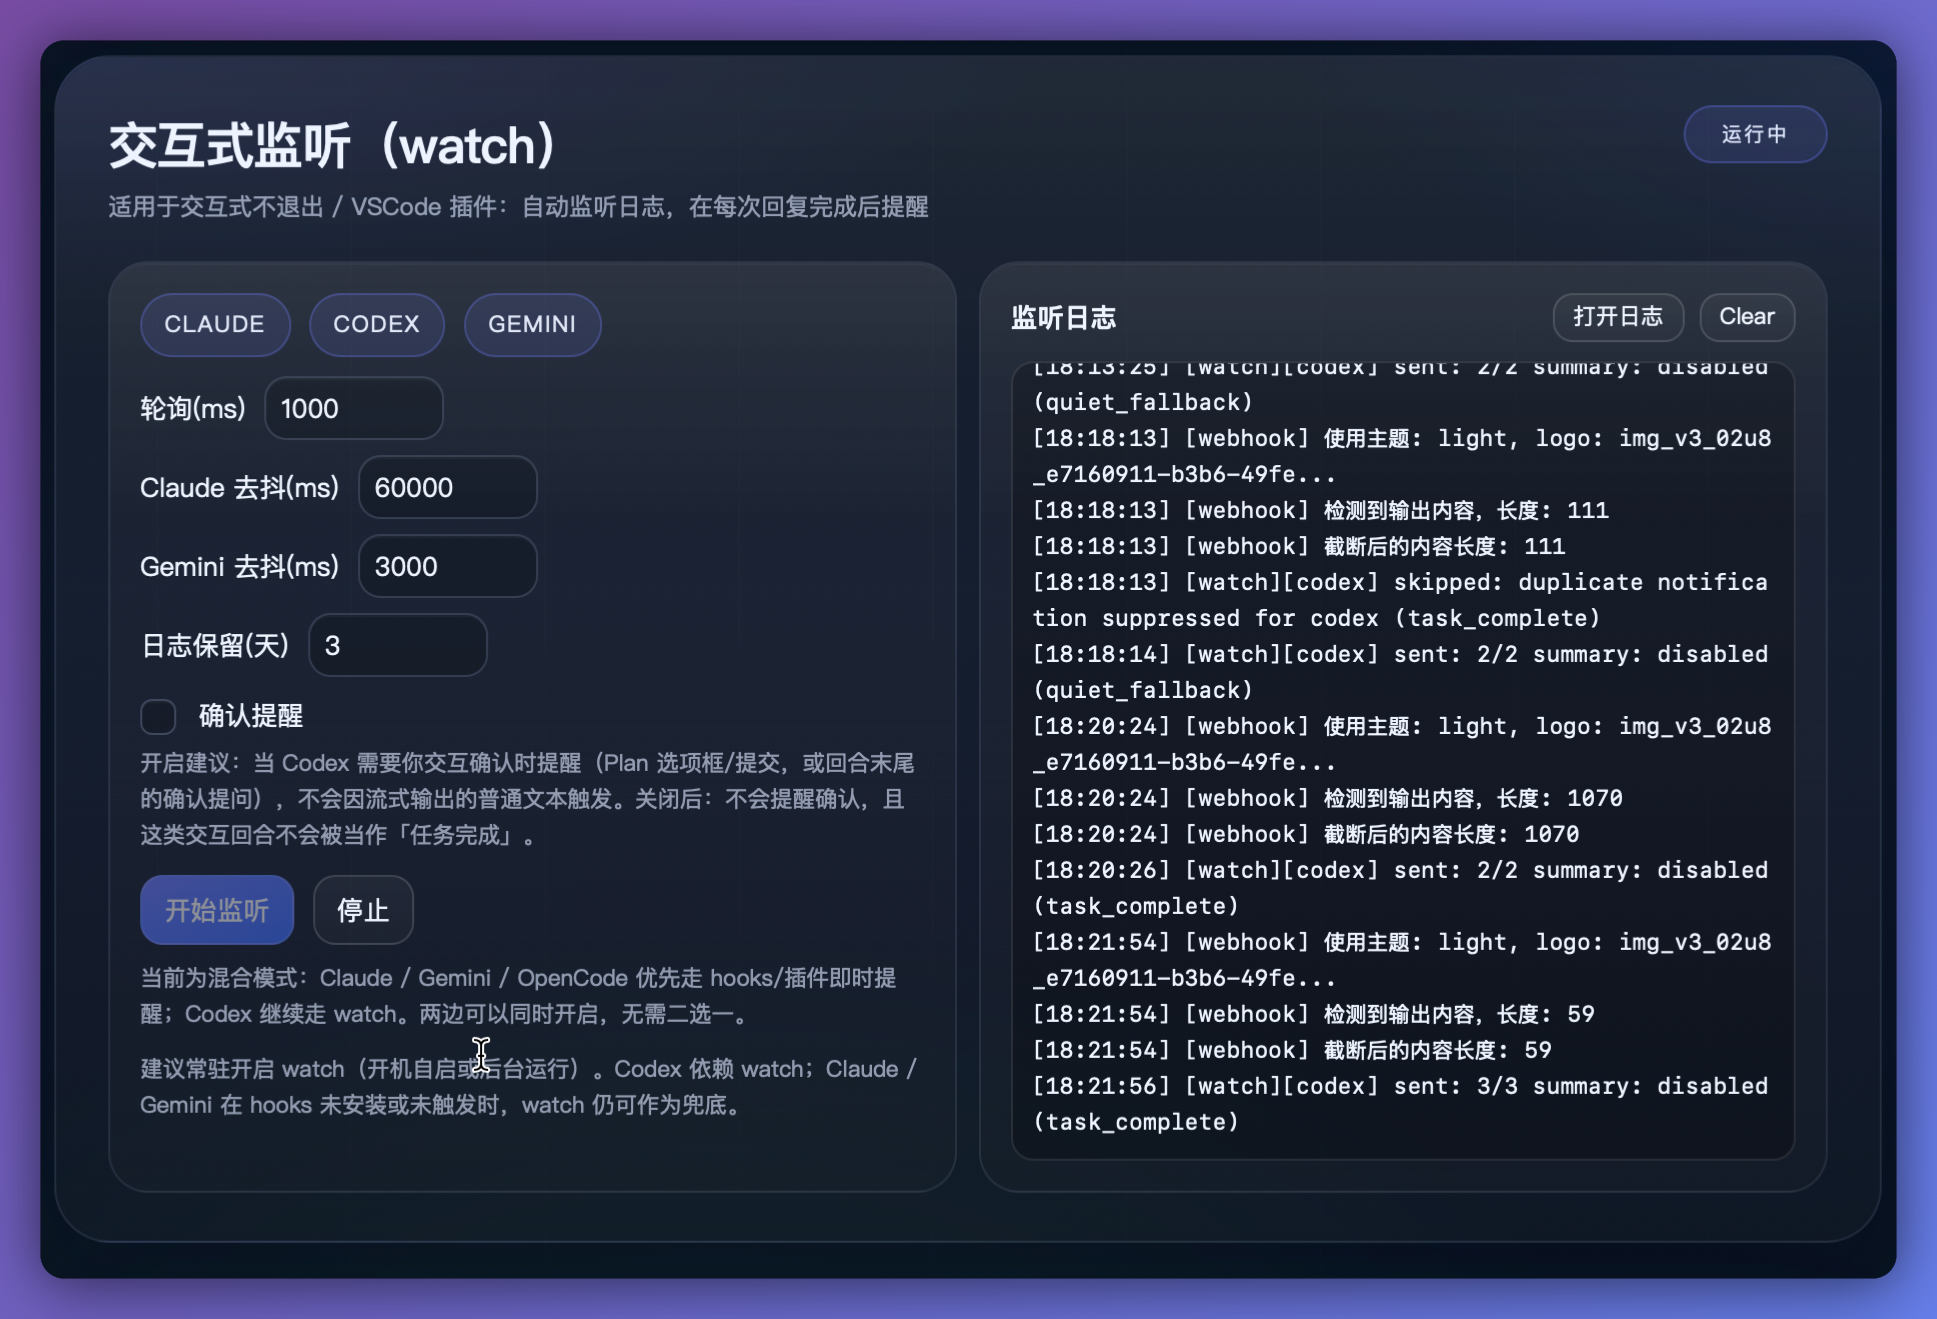Click the 监听日志 panel heading
The width and height of the screenshot is (1937, 1319).
point(1064,318)
